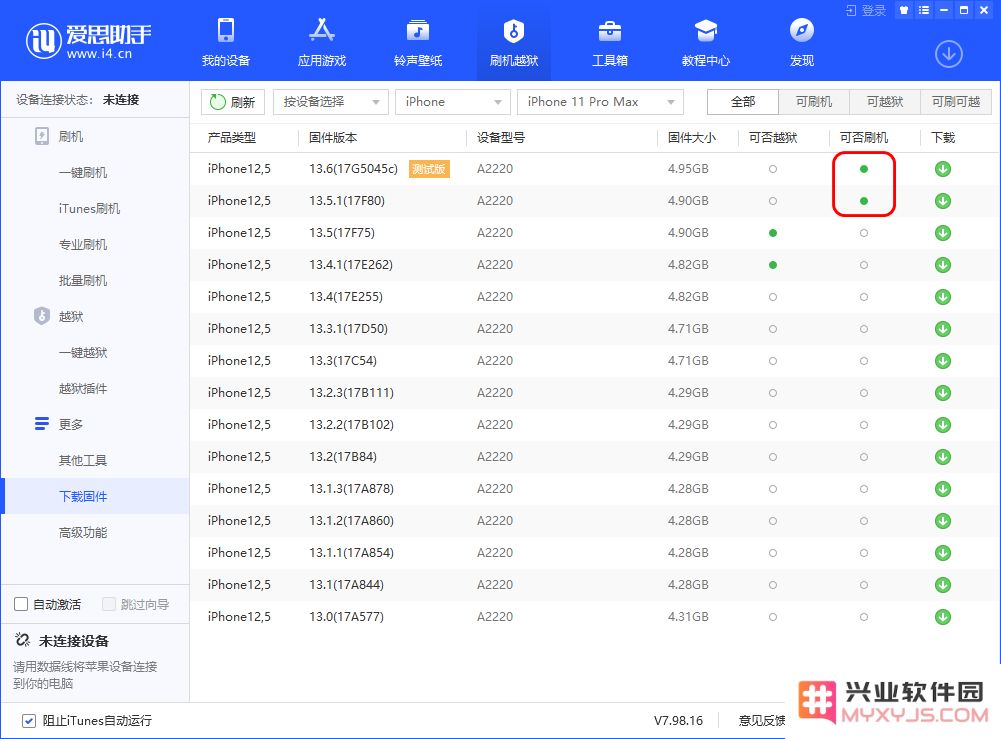Click the 测试版 beta badge on 13.6
This screenshot has width=1001, height=739.
(x=429, y=169)
